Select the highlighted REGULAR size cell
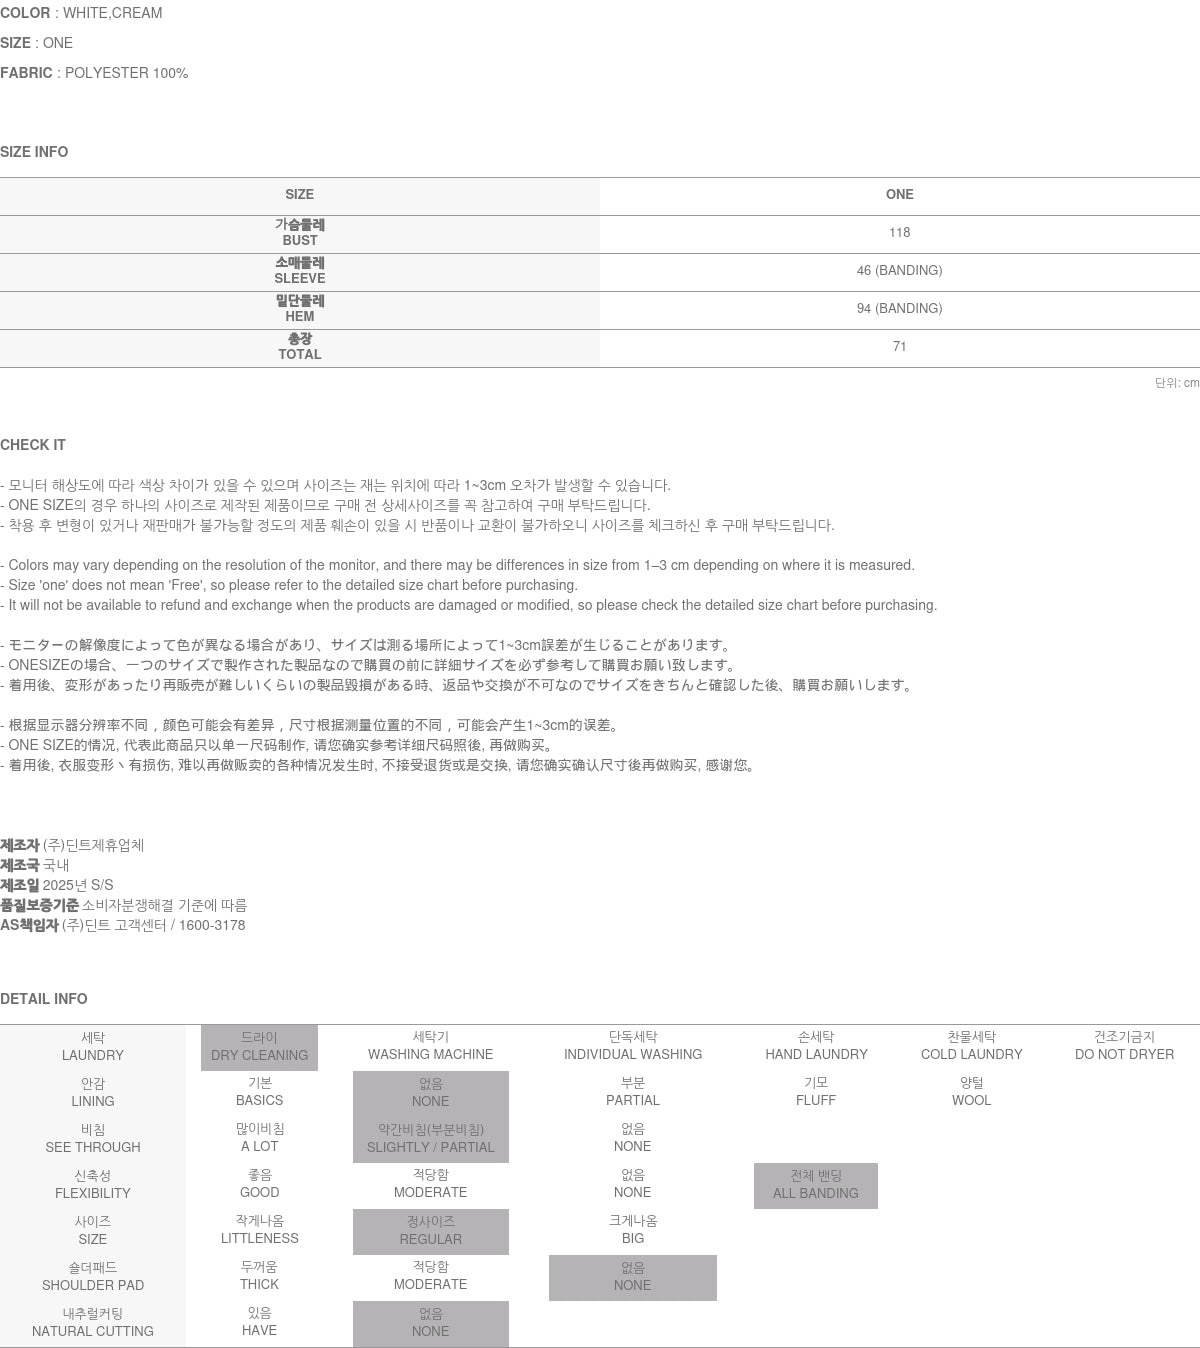 tap(430, 1231)
